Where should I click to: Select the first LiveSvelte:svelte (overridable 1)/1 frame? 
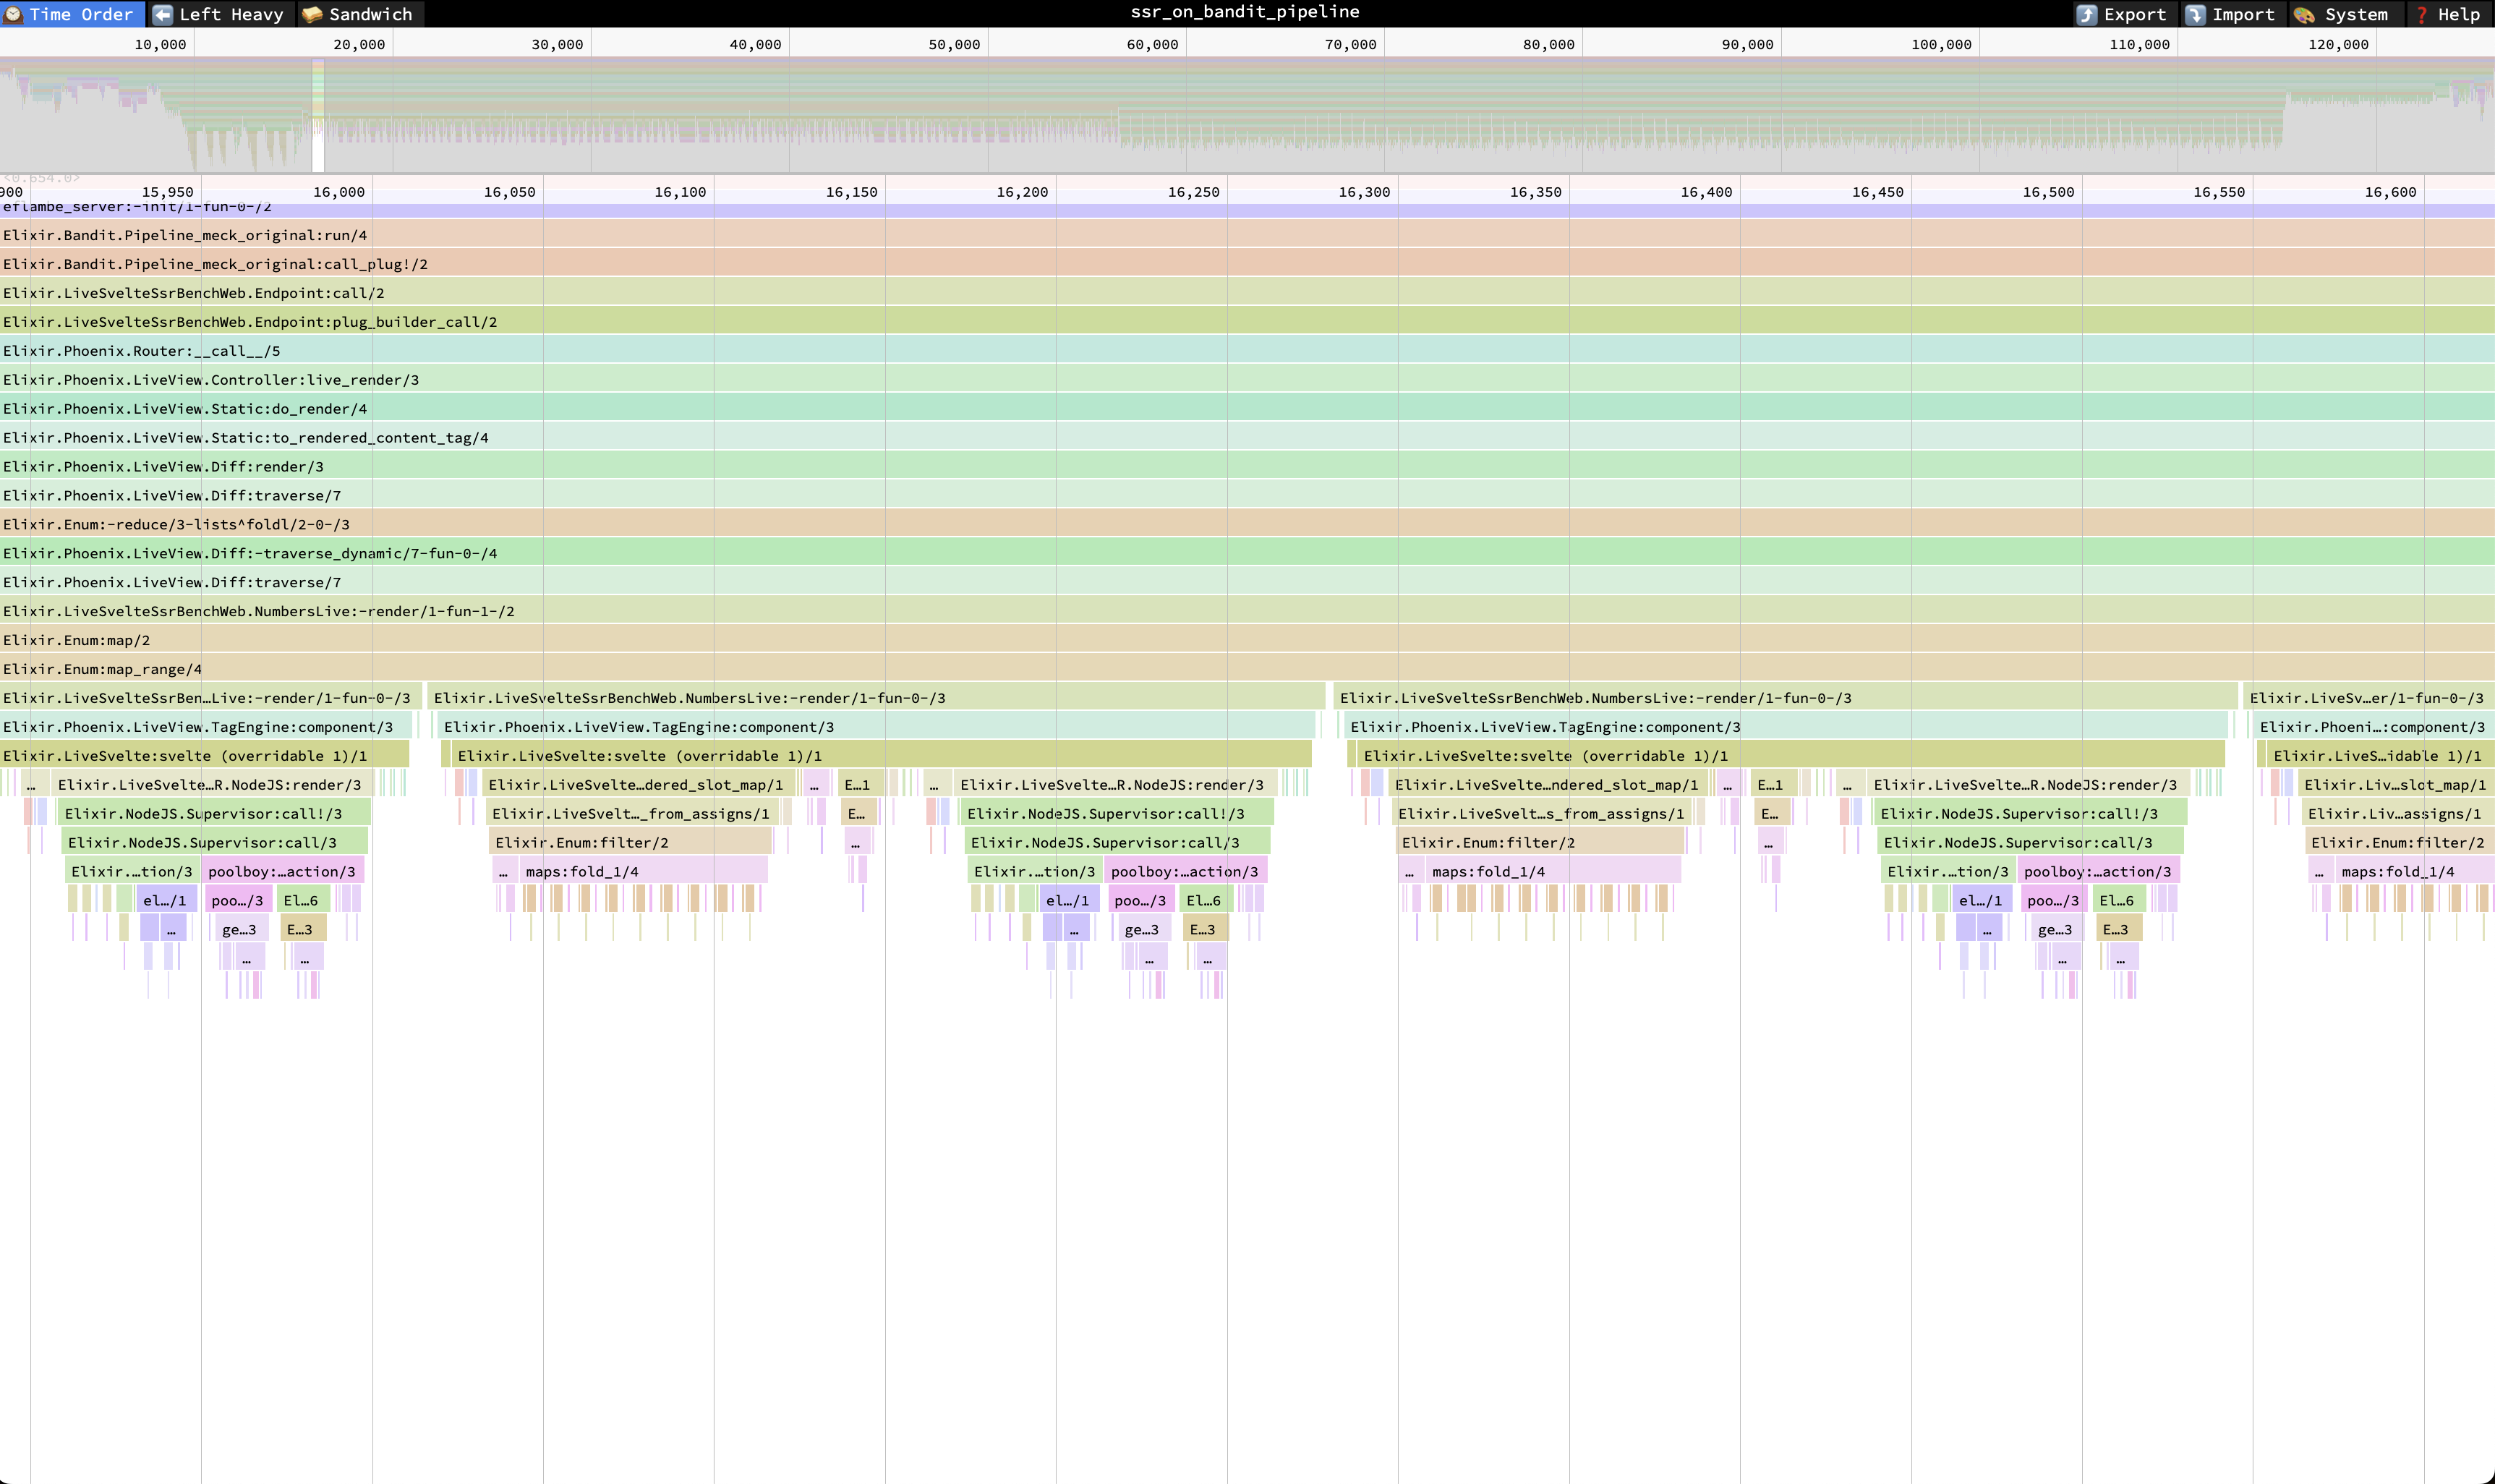(x=204, y=756)
